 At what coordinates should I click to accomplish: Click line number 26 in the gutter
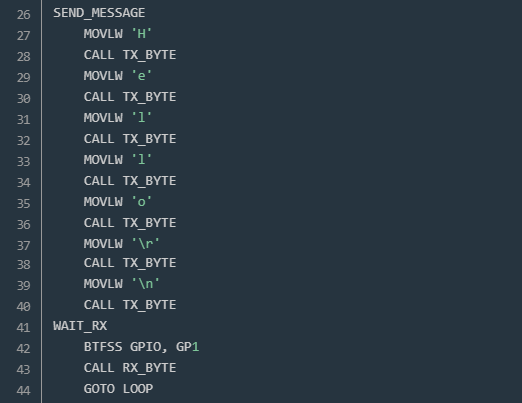[23, 15]
